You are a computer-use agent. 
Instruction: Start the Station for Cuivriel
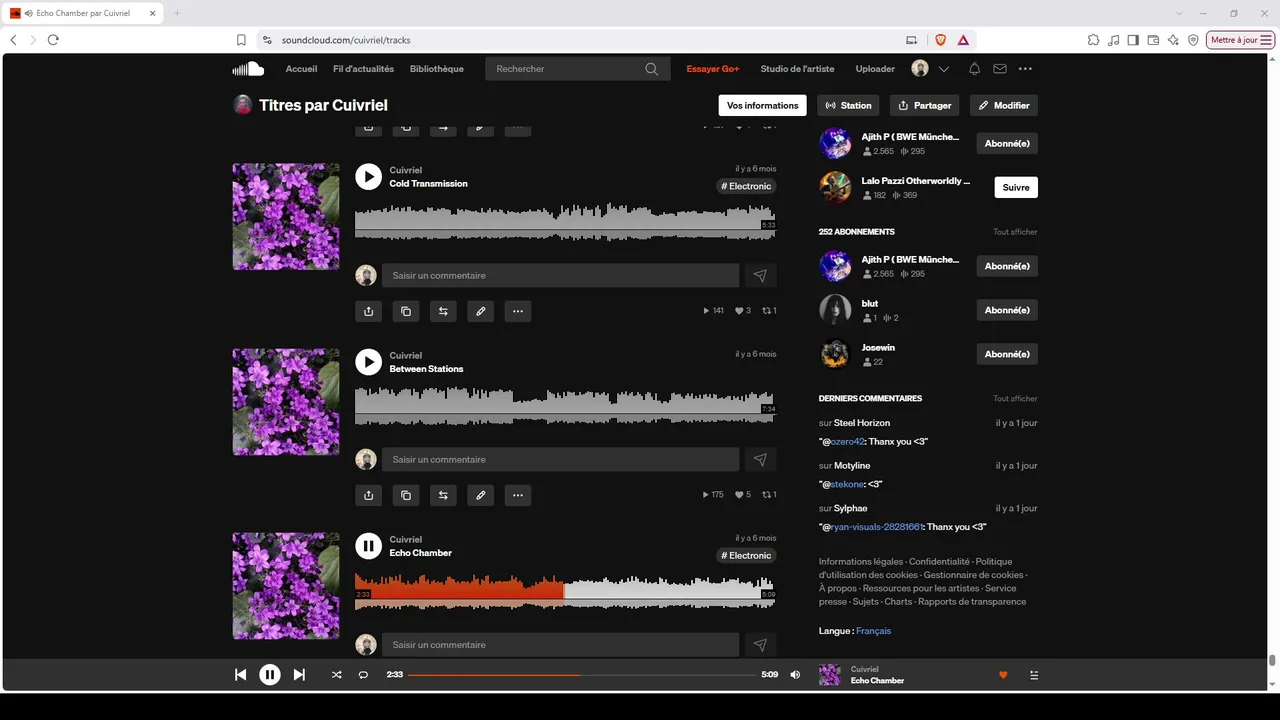848,105
